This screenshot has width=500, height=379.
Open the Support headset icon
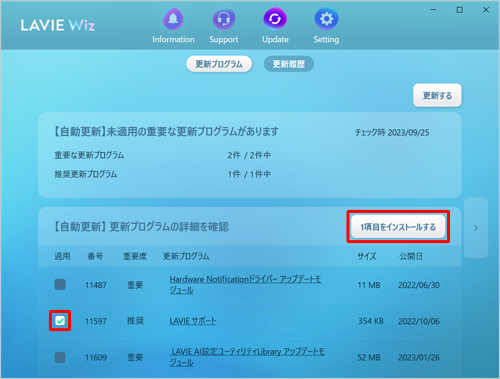(x=224, y=19)
